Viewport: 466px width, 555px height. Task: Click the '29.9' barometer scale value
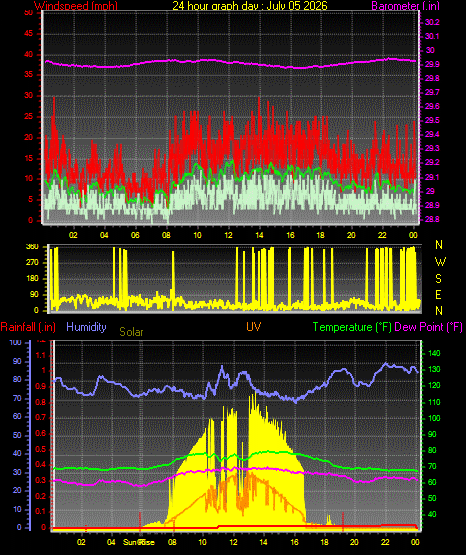pos(432,64)
